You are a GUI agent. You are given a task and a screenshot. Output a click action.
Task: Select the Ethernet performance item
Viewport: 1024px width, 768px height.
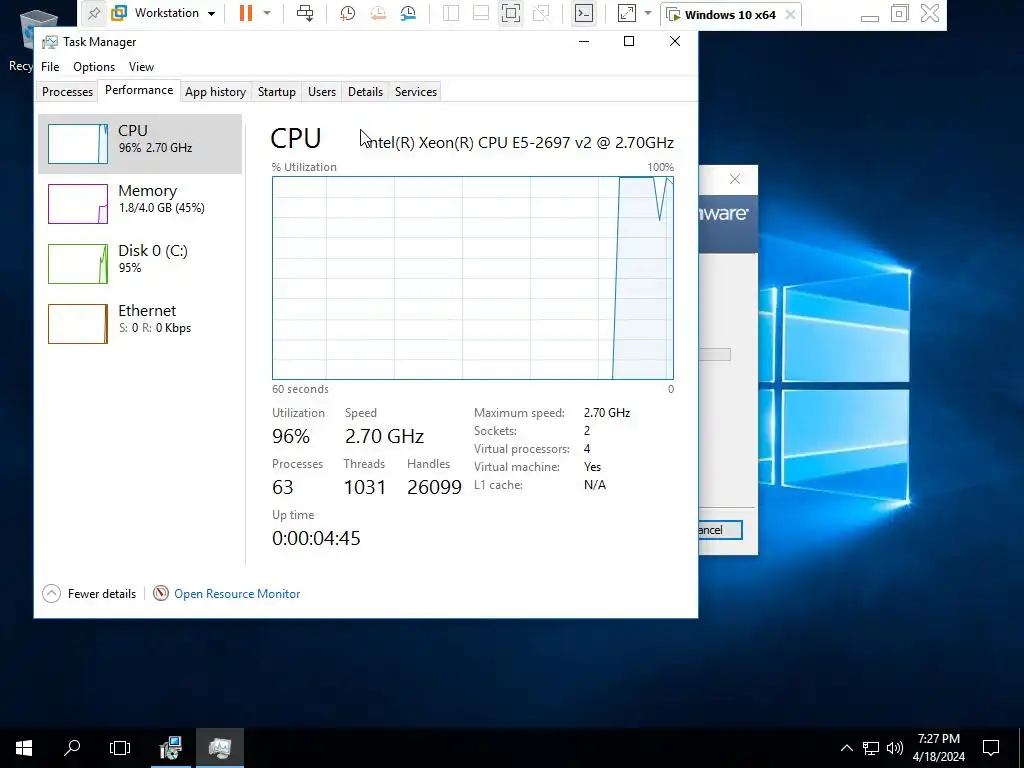pyautogui.click(x=140, y=324)
